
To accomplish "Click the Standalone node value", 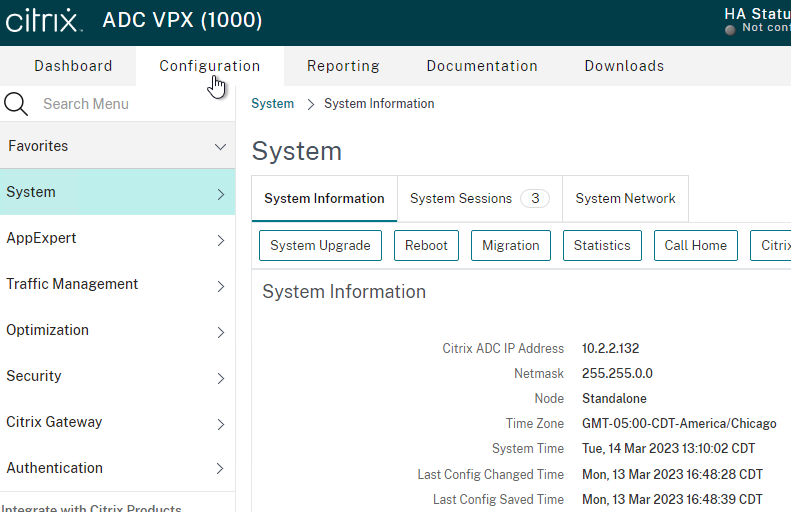I will [x=614, y=399].
